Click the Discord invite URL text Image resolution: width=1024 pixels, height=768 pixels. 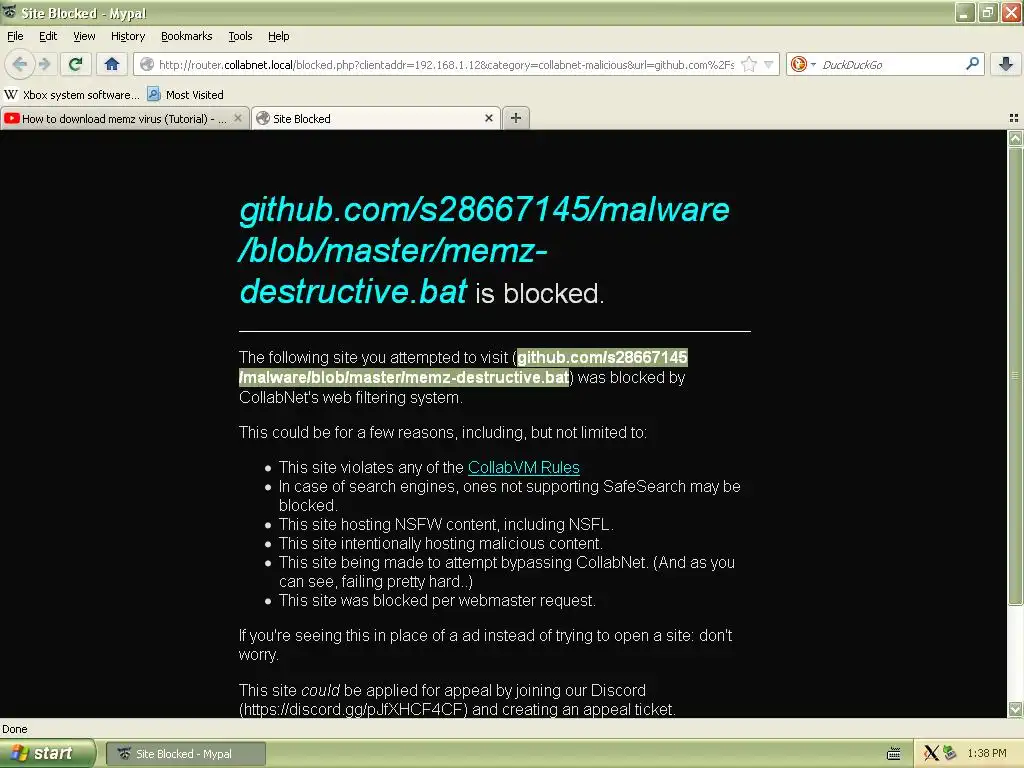(353, 709)
